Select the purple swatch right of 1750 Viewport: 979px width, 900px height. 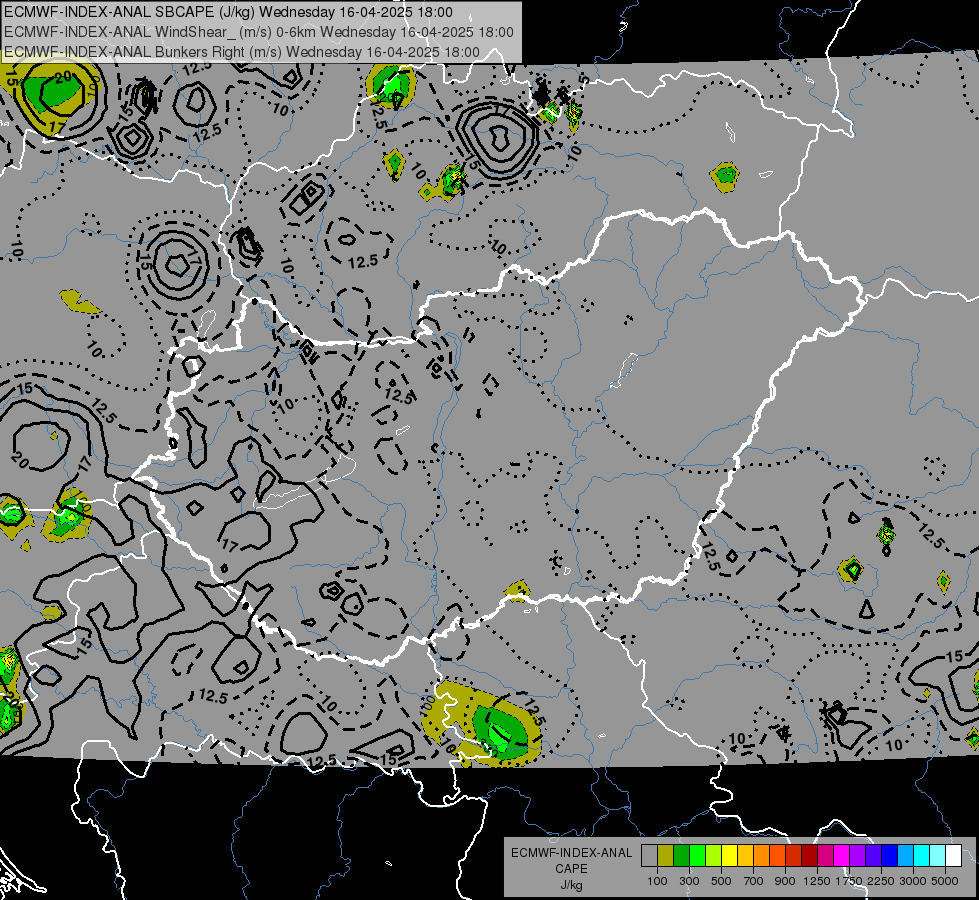[x=858, y=856]
